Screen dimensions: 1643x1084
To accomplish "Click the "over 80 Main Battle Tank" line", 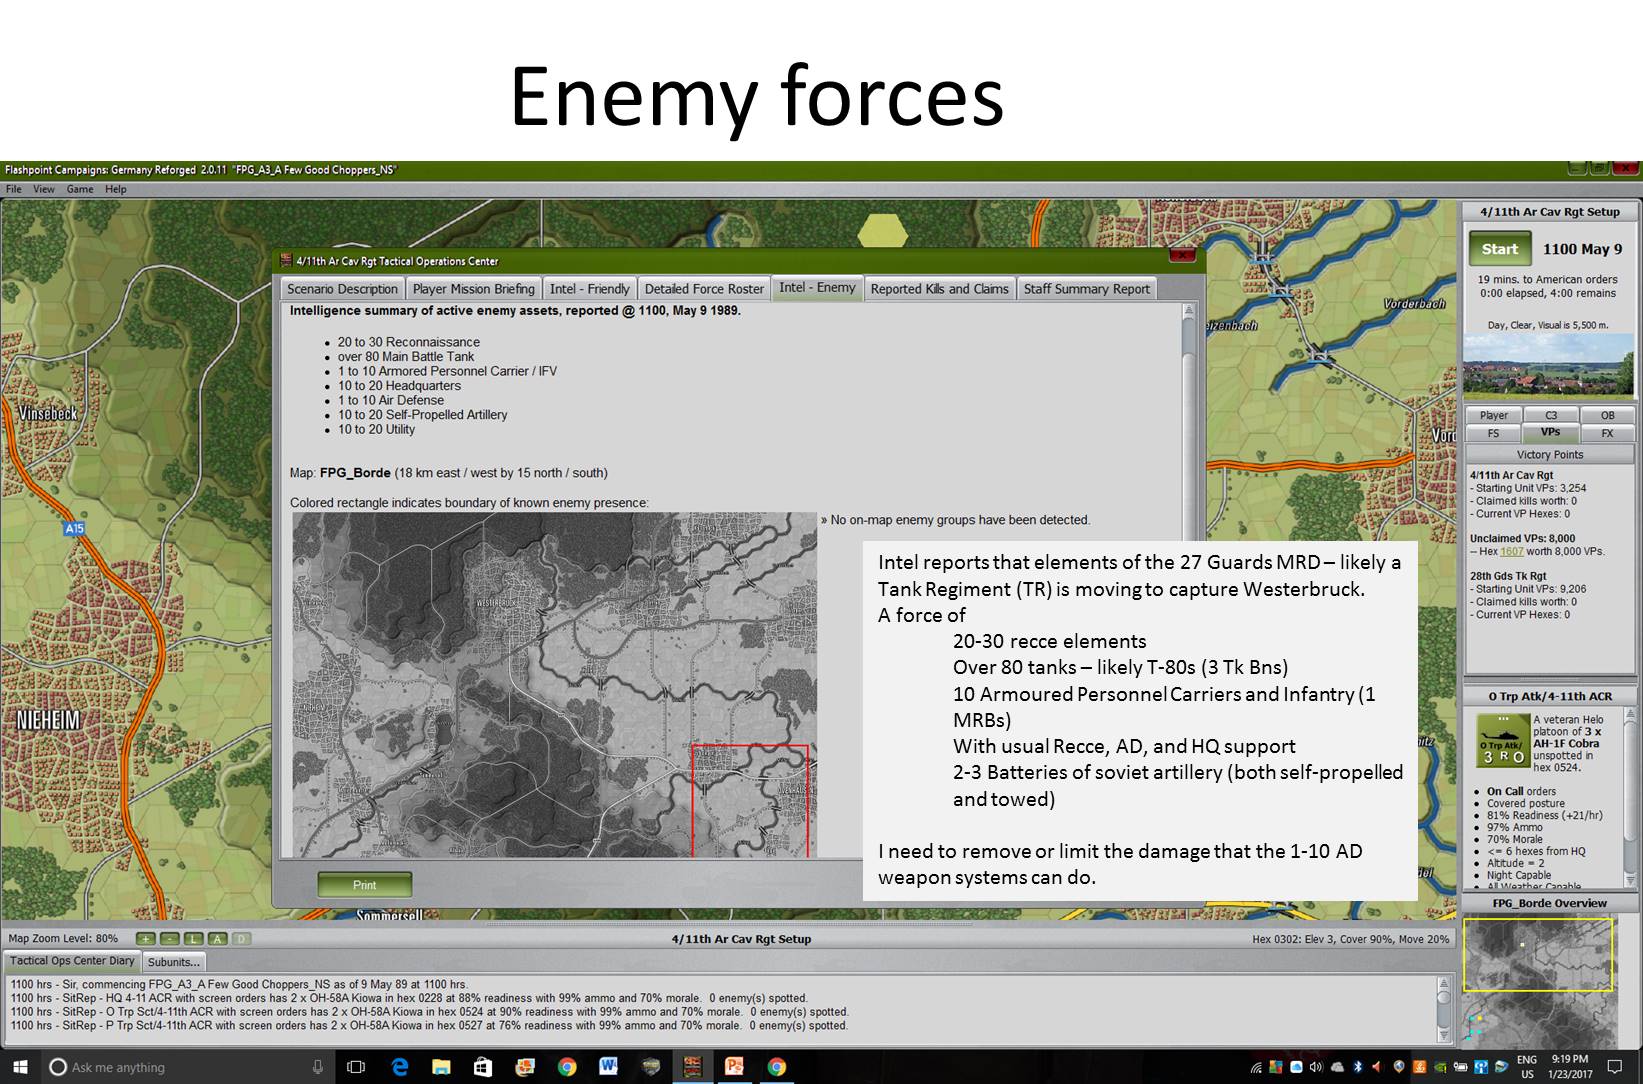I will [406, 357].
